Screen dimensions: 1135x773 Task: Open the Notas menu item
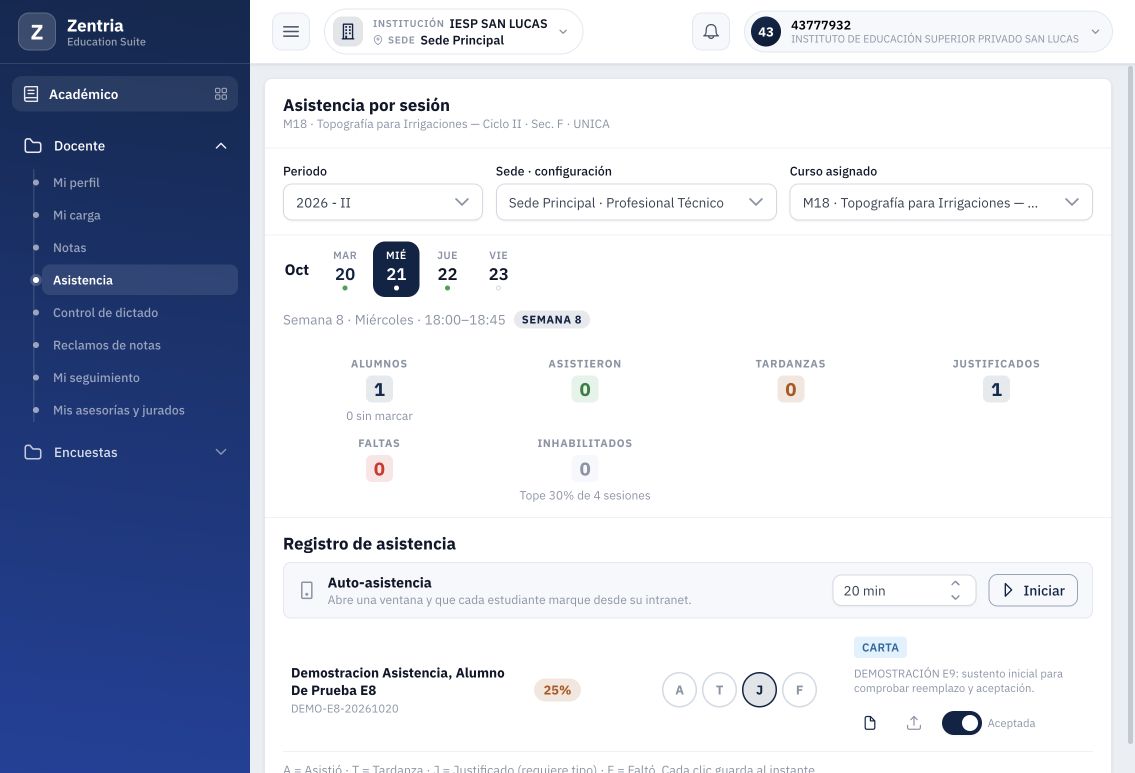(x=69, y=248)
